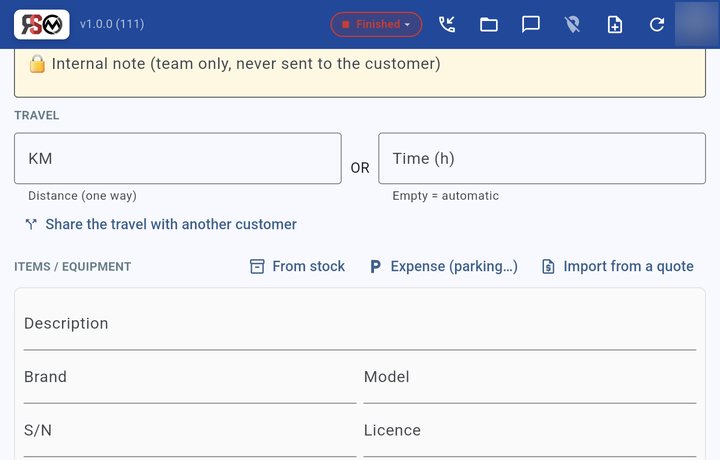Click the split-route icon beside Share travel

coord(31,224)
